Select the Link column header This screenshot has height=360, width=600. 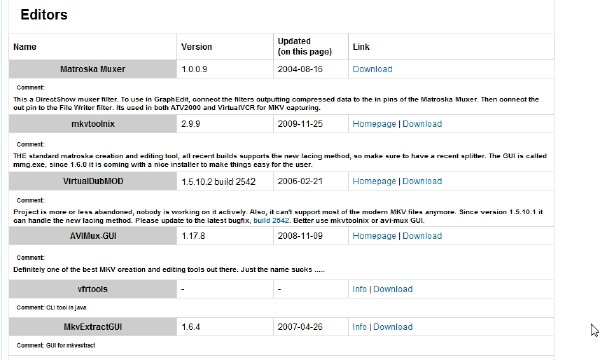tap(361, 47)
